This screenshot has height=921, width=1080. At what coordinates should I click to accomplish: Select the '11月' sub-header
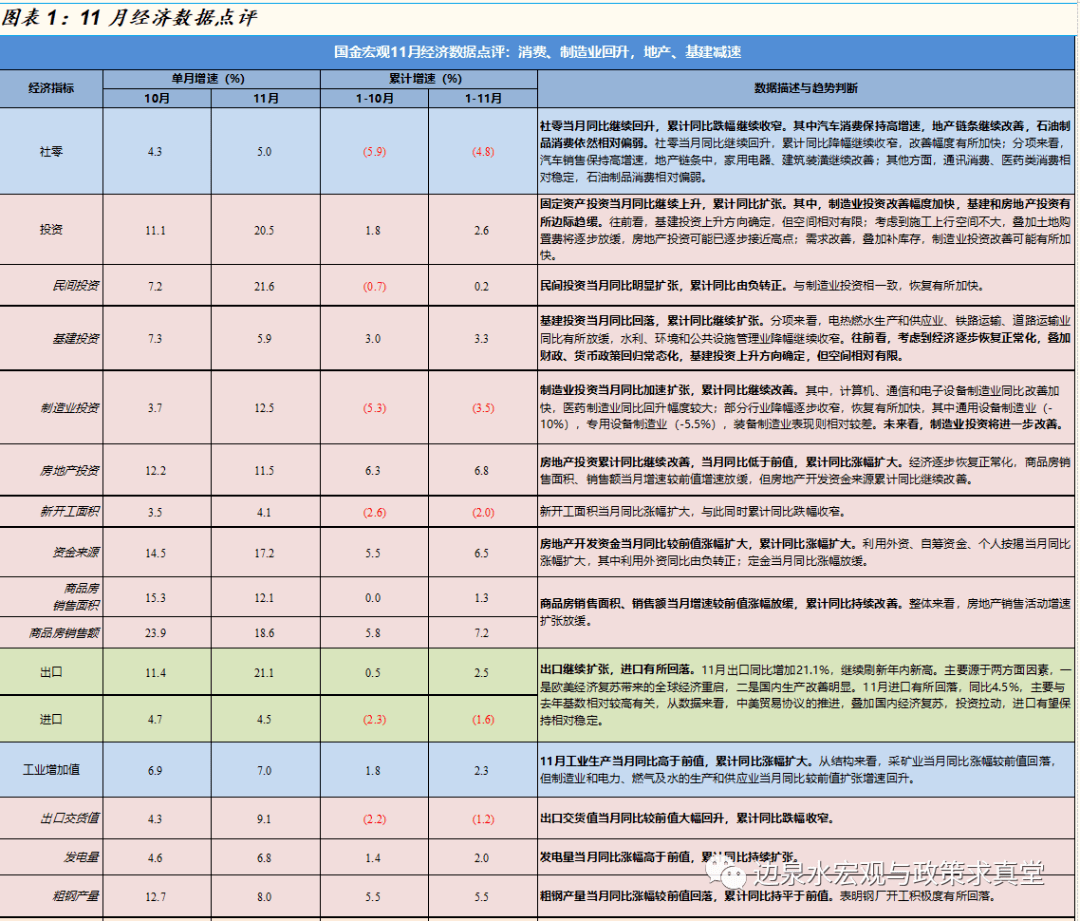click(x=265, y=99)
